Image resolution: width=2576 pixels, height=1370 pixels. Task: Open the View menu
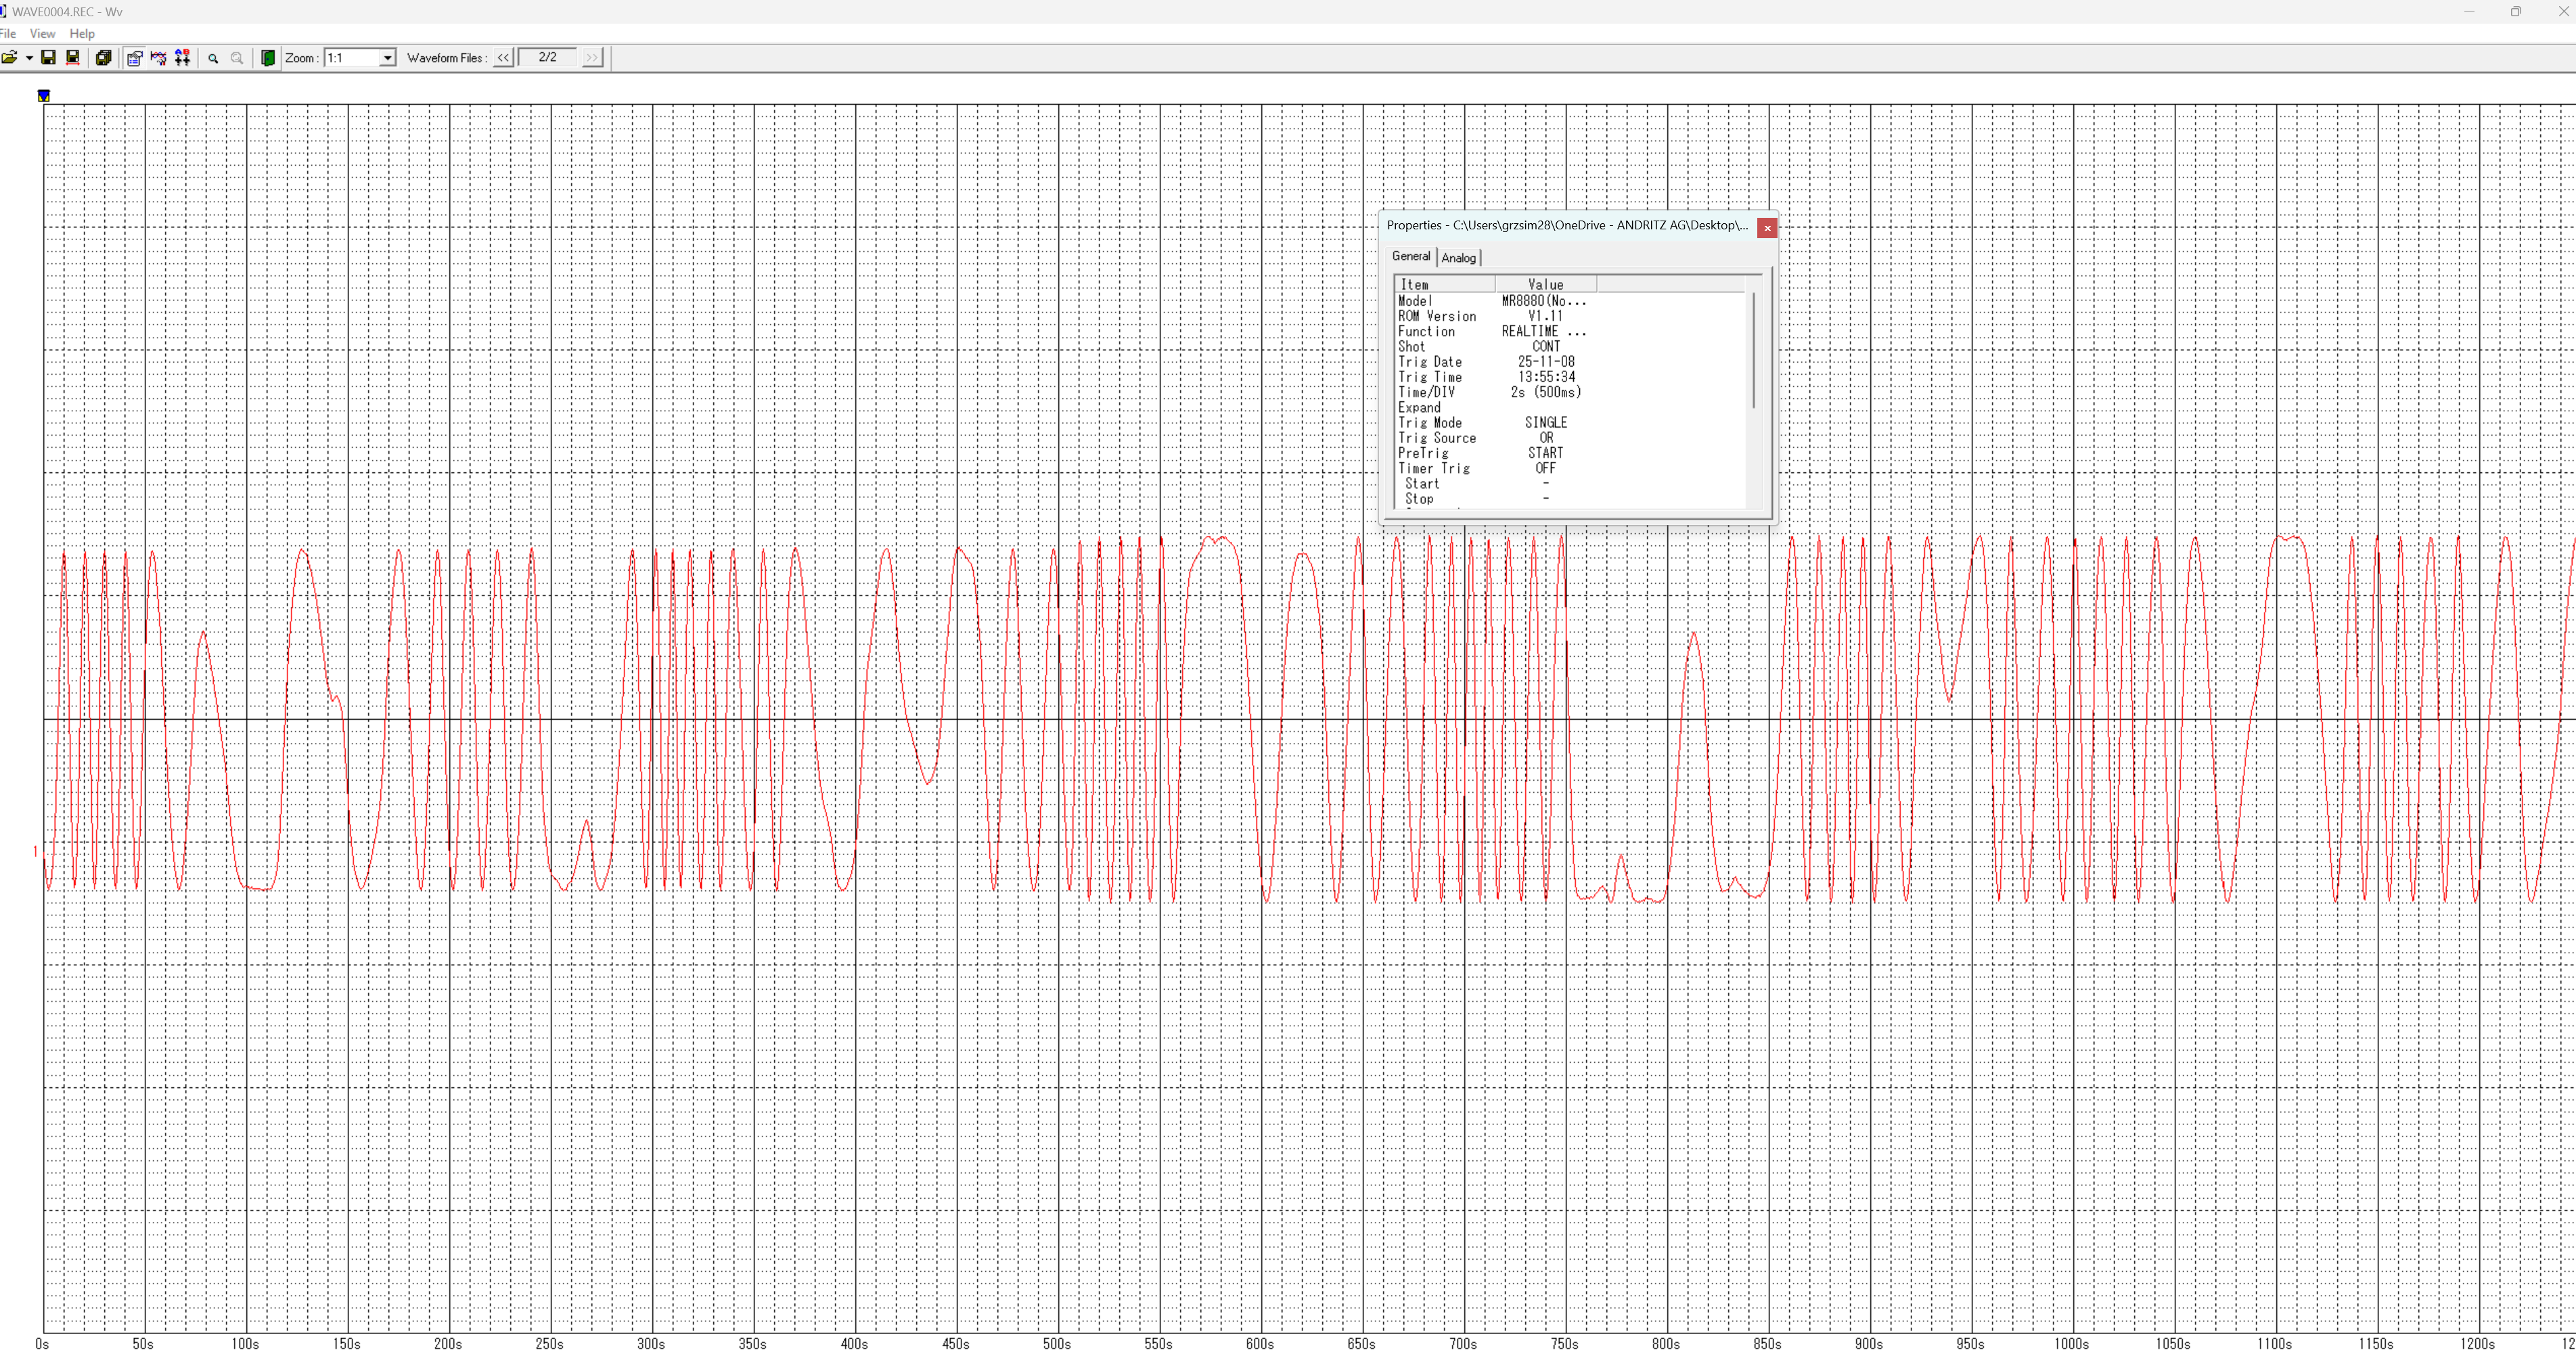click(42, 33)
